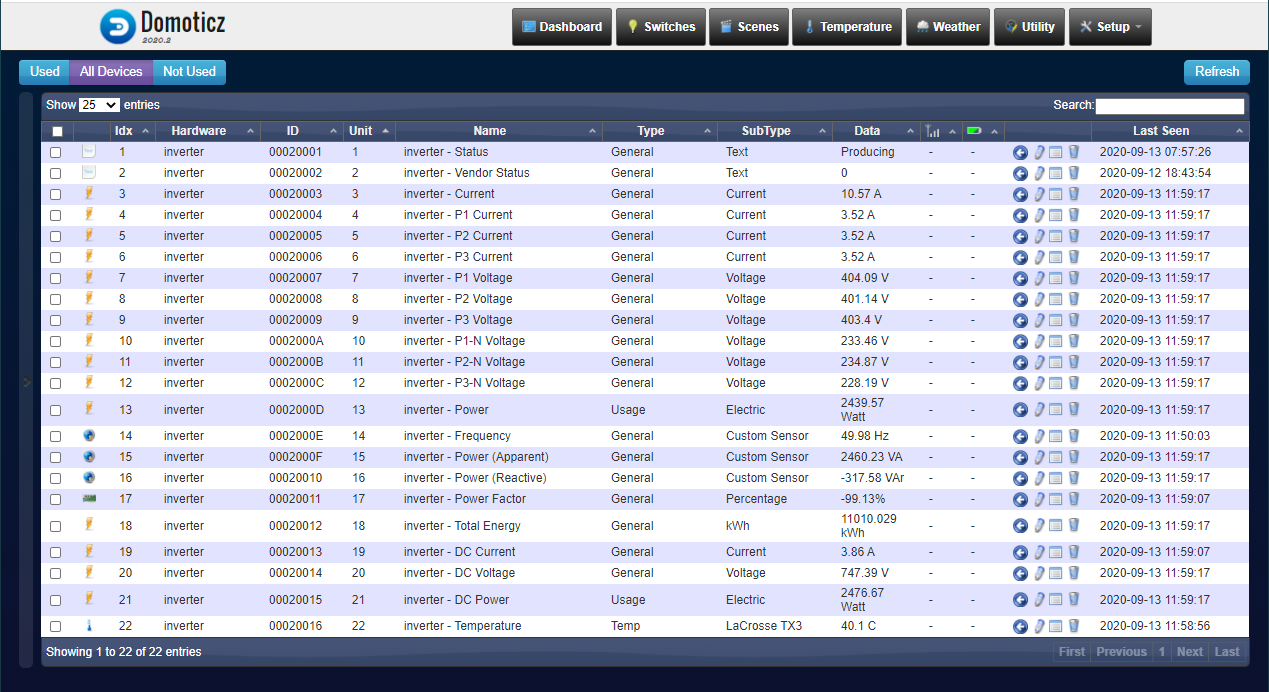Delete inverter - Temperature using its trash icon
The width and height of the screenshot is (1269, 692).
1073,626
